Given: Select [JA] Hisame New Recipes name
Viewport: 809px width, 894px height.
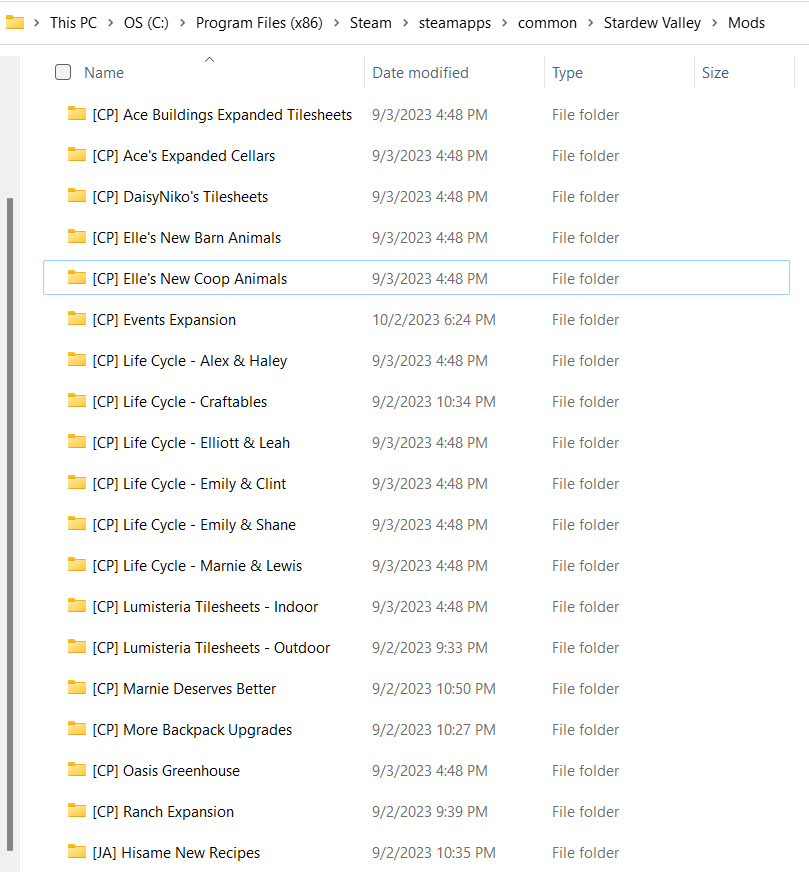Looking at the screenshot, I should [176, 854].
